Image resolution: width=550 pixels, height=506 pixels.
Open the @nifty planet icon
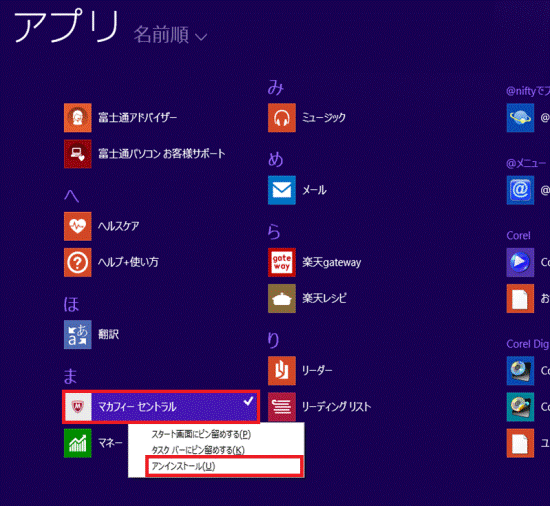click(x=520, y=117)
